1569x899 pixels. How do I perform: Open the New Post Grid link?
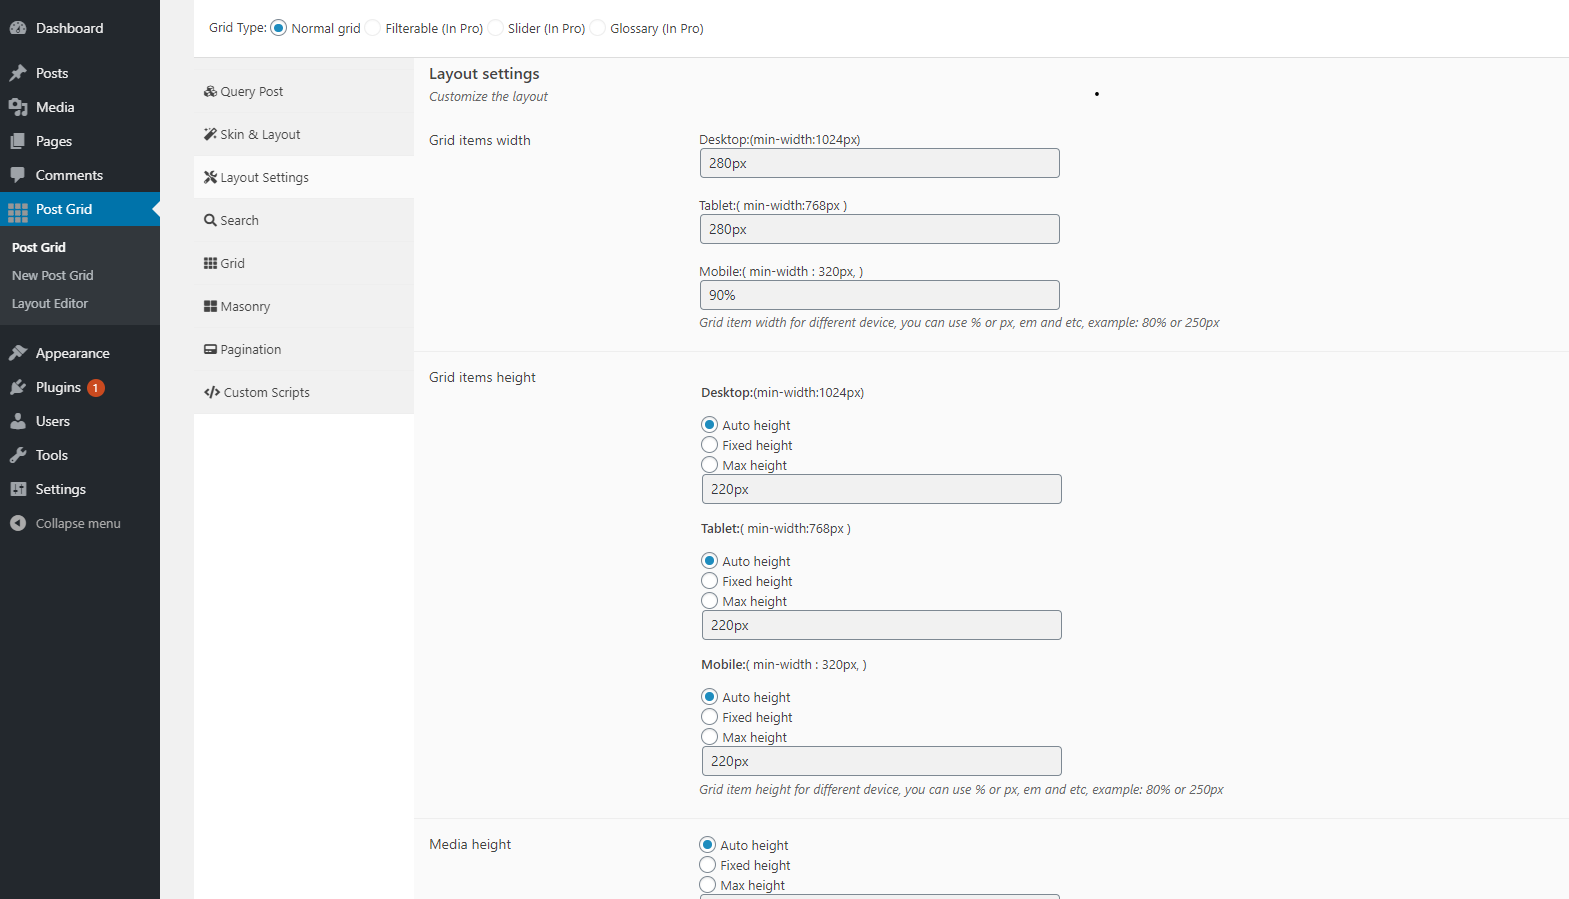click(x=53, y=275)
